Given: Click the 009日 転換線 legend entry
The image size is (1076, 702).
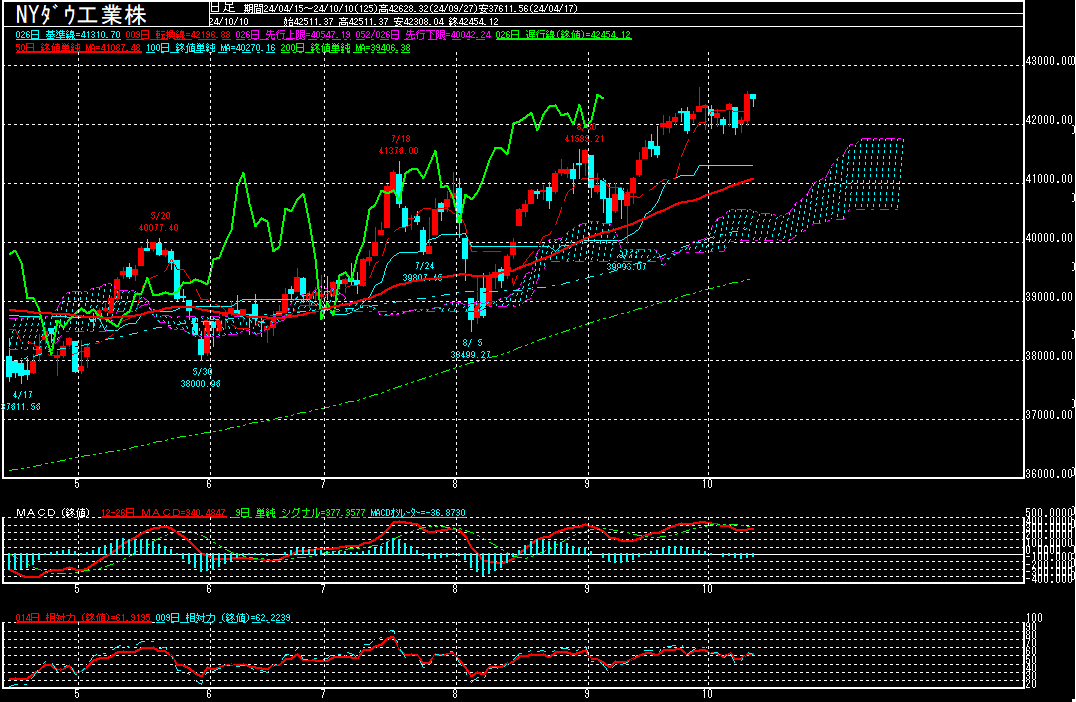Looking at the screenshot, I should coord(178,34).
